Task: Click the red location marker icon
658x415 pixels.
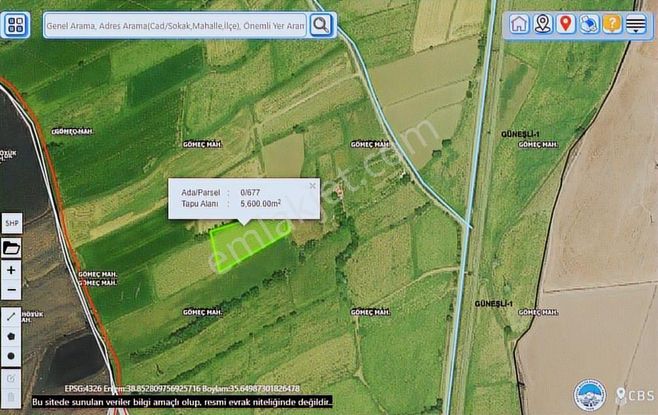Action: [x=566, y=24]
